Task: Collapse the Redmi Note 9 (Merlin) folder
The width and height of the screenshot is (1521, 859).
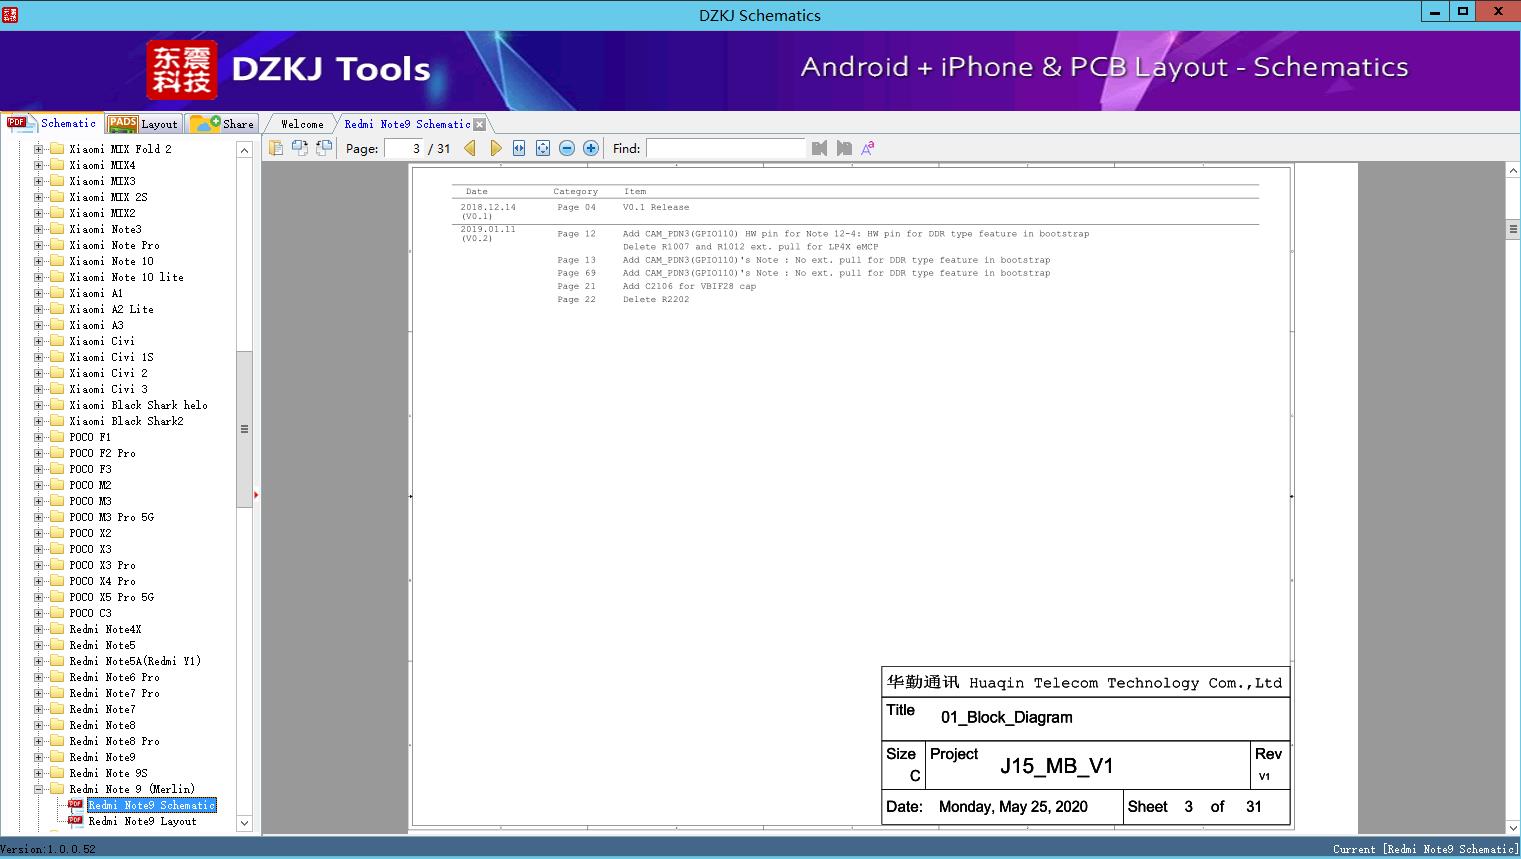Action: [x=39, y=789]
